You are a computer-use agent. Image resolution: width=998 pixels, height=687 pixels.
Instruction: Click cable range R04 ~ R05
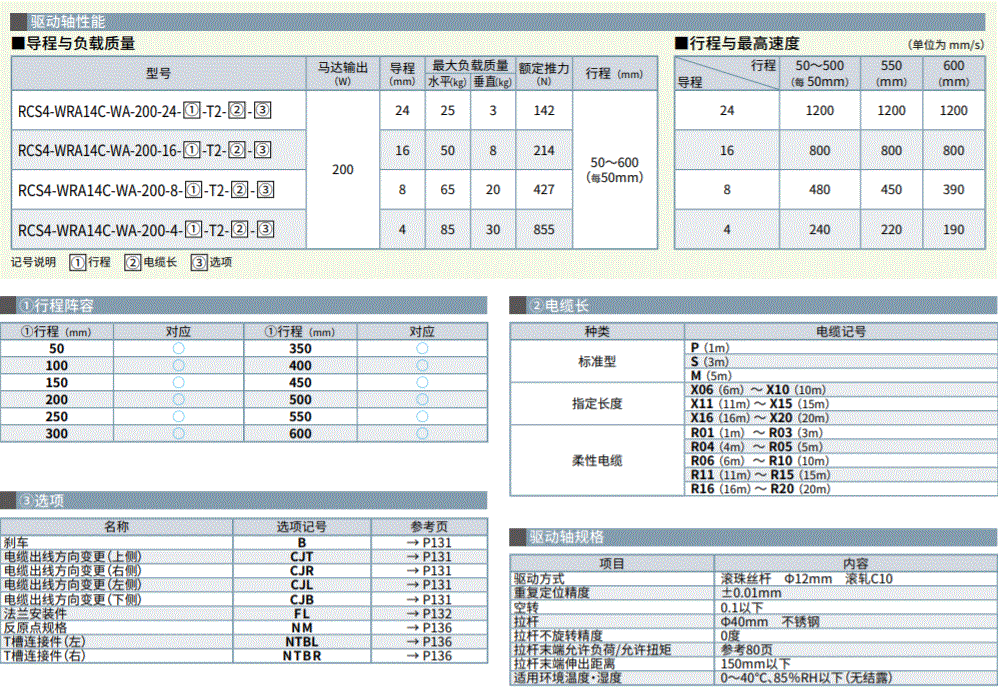tap(757, 446)
